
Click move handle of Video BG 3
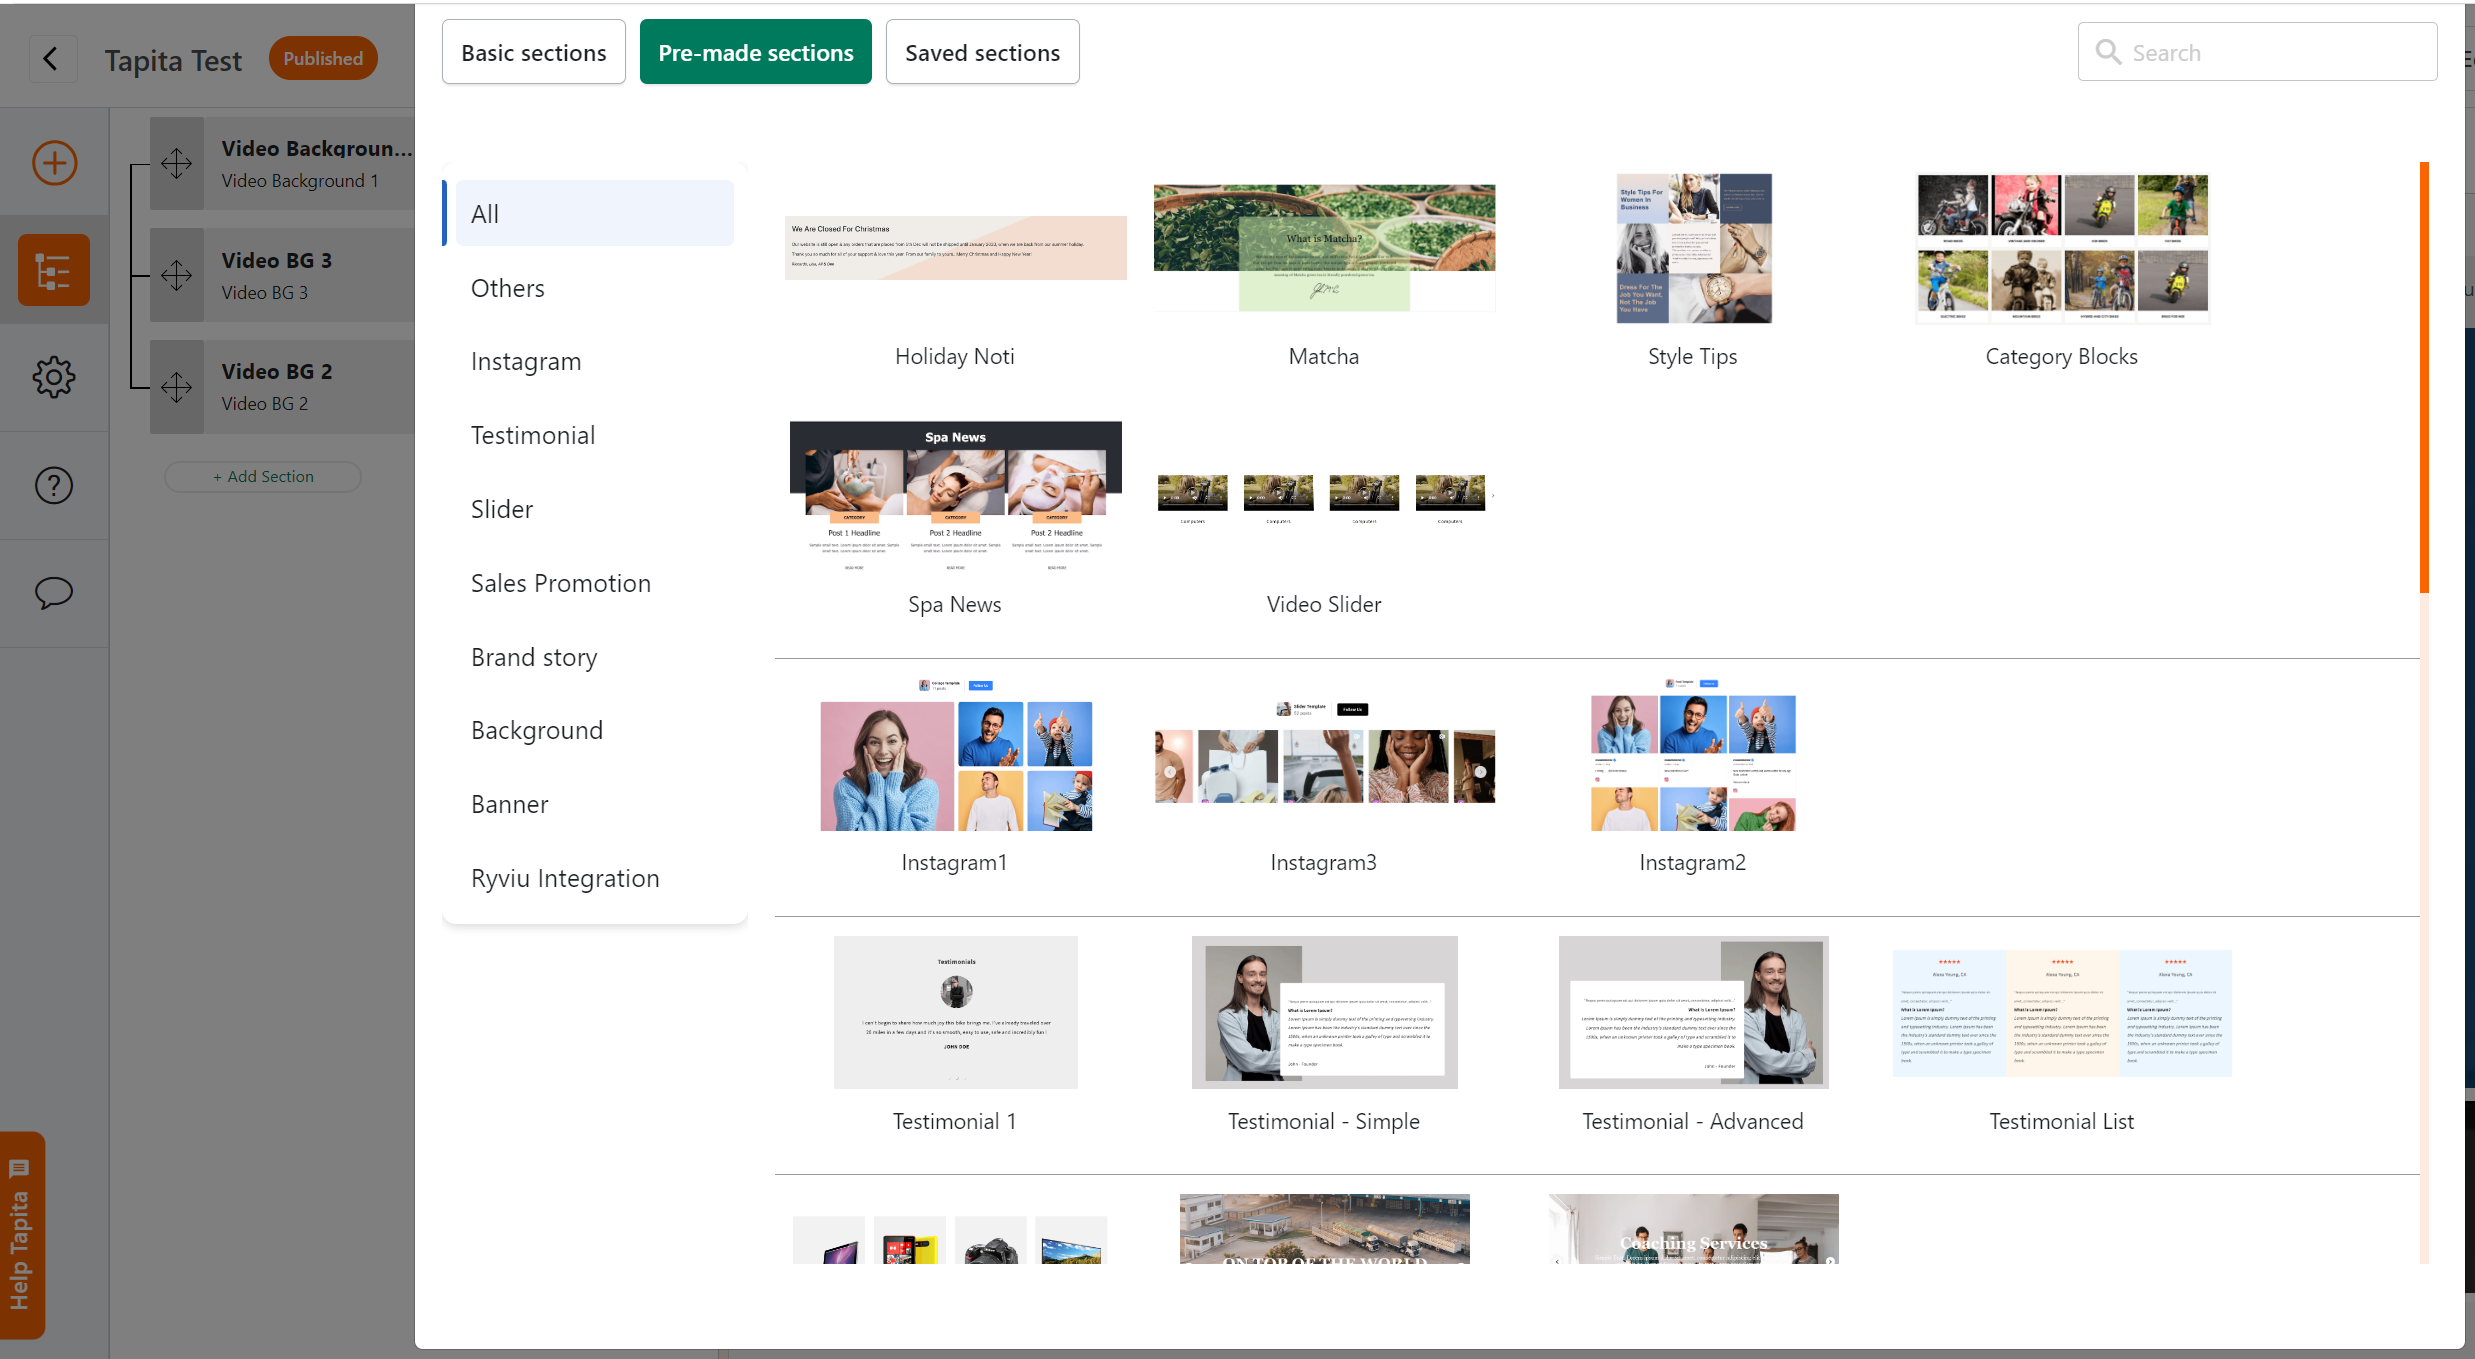click(x=177, y=275)
